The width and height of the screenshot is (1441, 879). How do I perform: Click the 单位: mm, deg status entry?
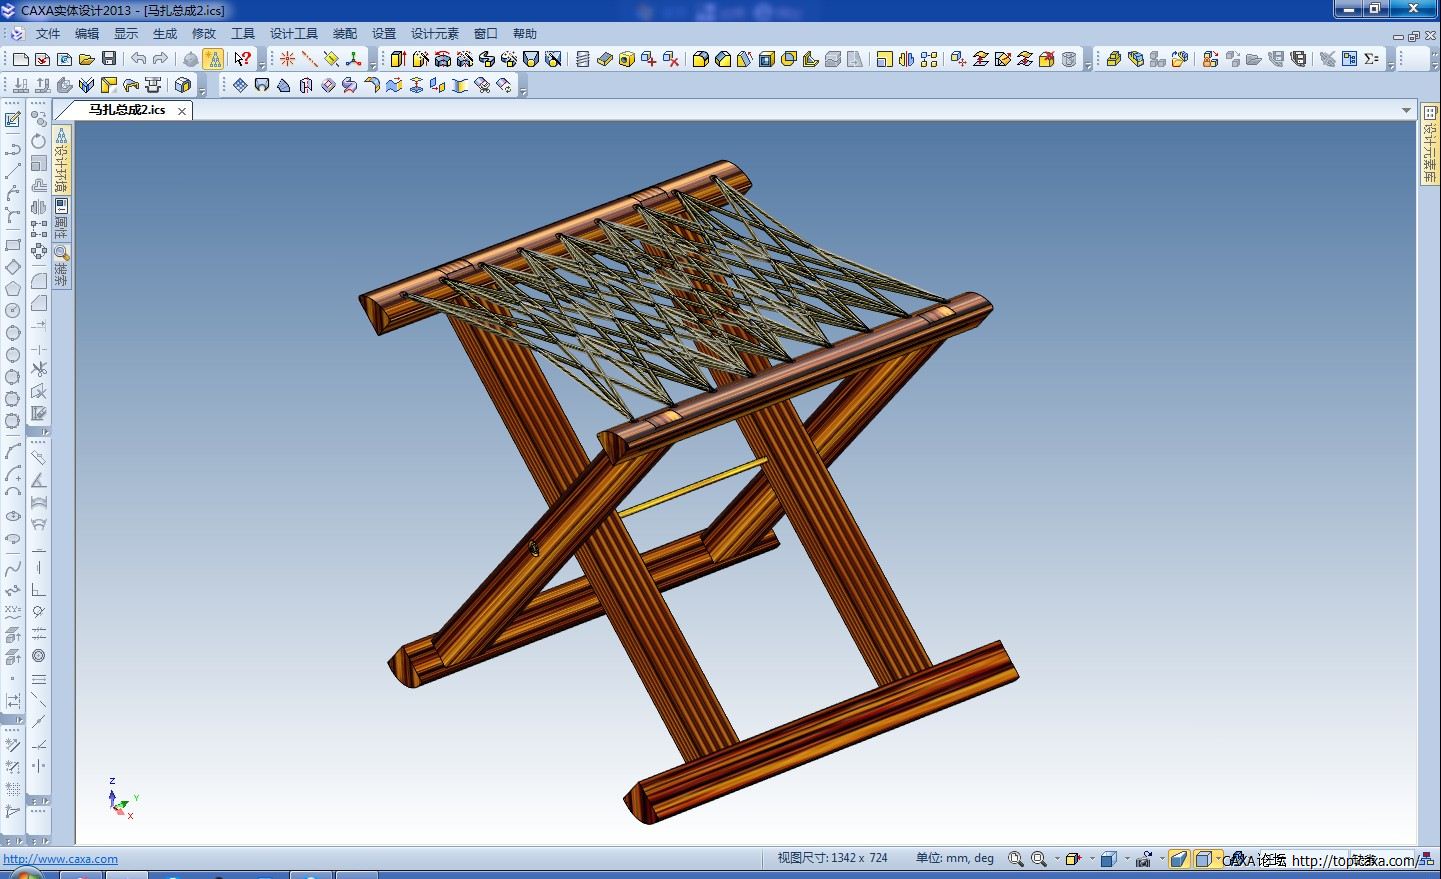point(955,858)
